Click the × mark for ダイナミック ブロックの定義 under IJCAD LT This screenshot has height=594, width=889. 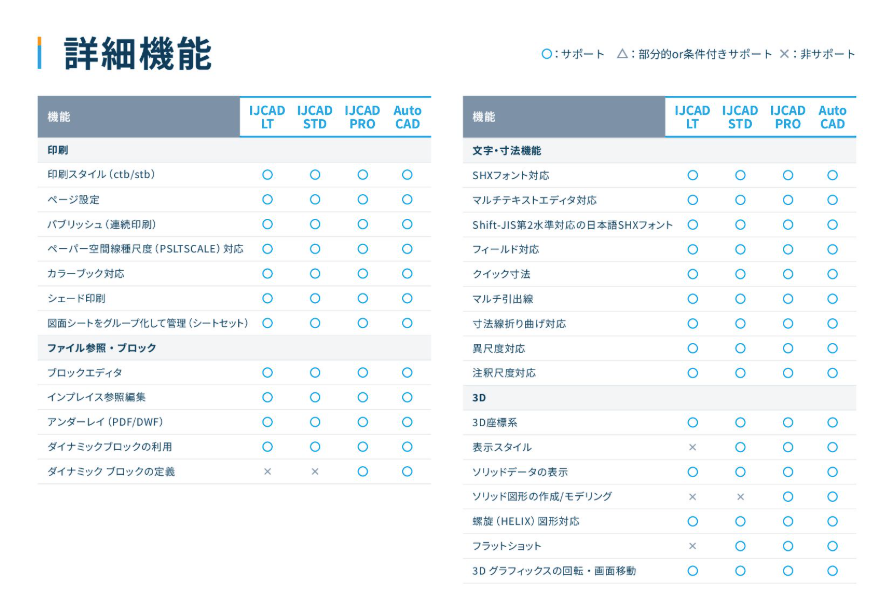point(268,472)
